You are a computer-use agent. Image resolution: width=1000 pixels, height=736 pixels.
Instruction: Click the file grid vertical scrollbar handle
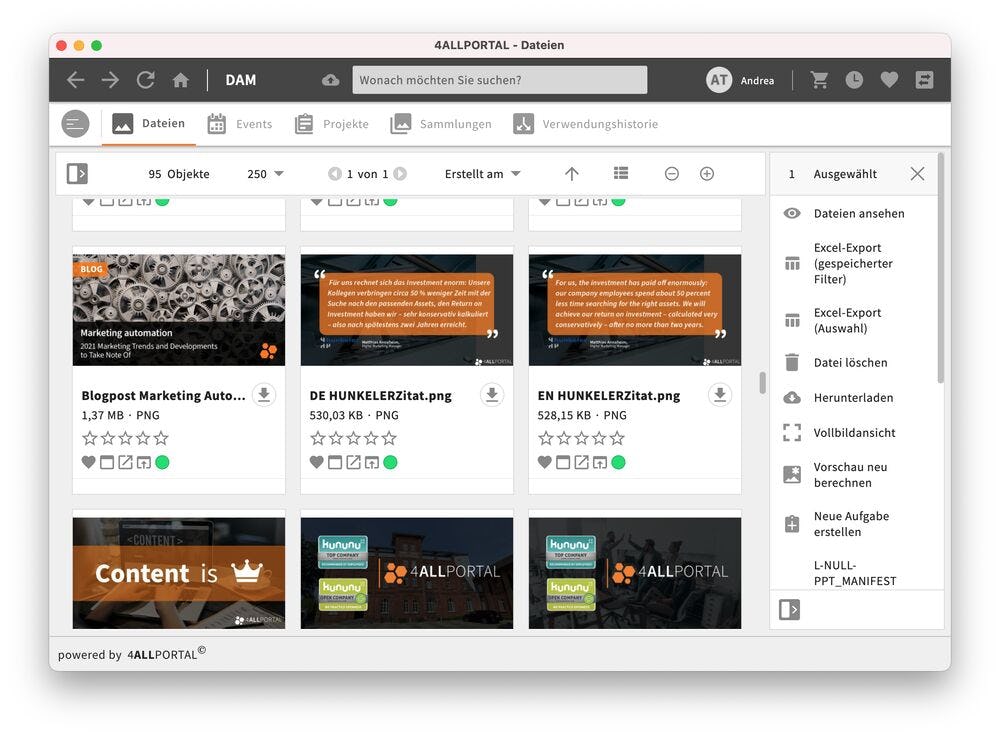pos(762,383)
